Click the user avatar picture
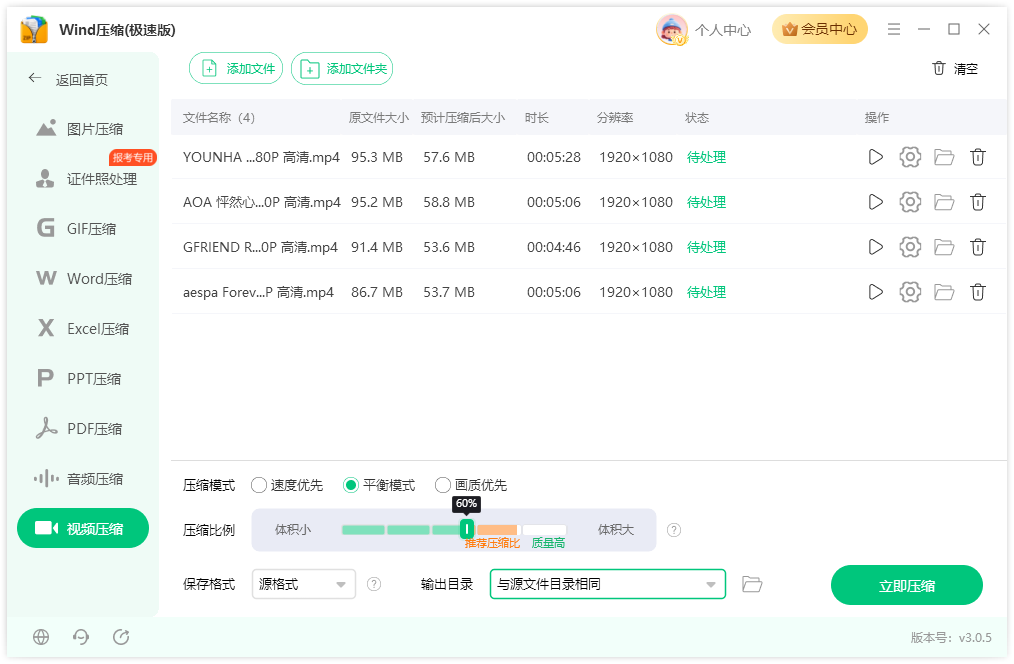This screenshot has width=1014, height=664. (671, 30)
